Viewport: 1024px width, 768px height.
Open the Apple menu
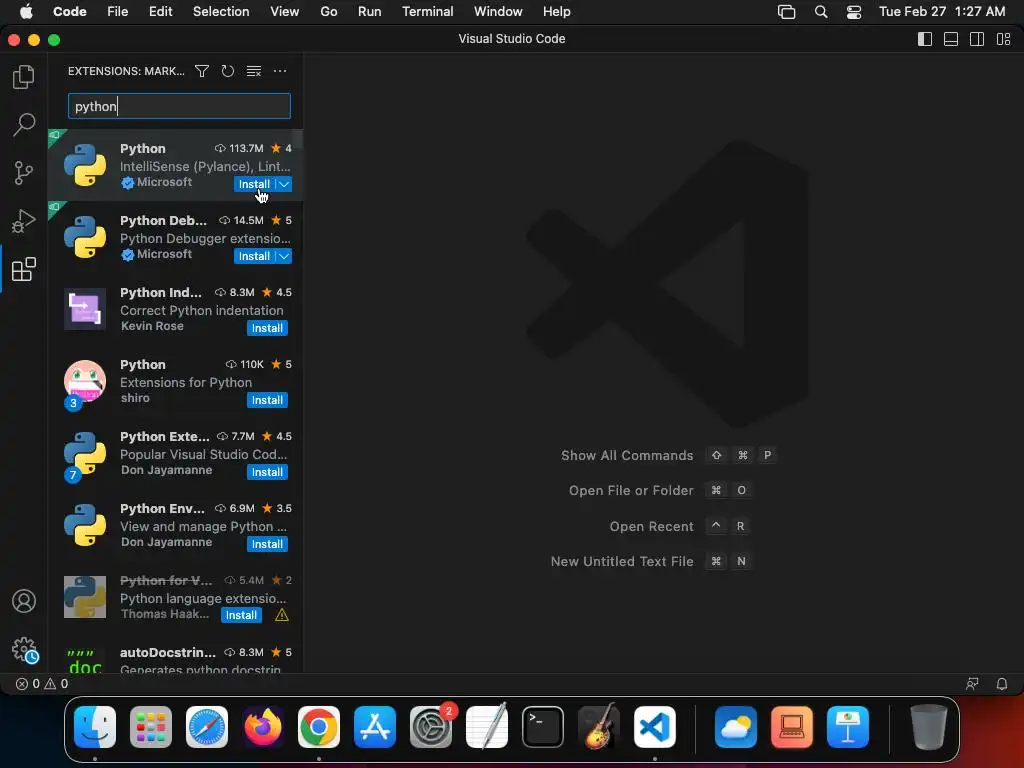[x=26, y=12]
